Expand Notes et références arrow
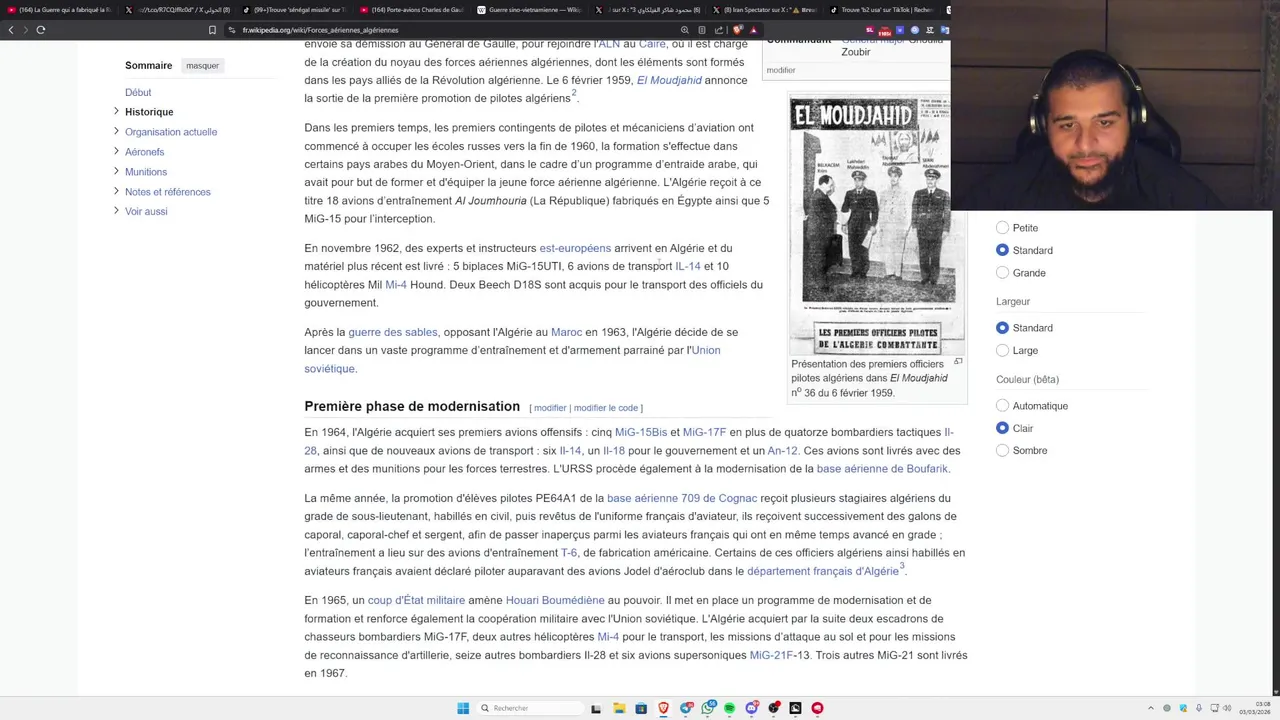 tap(116, 191)
